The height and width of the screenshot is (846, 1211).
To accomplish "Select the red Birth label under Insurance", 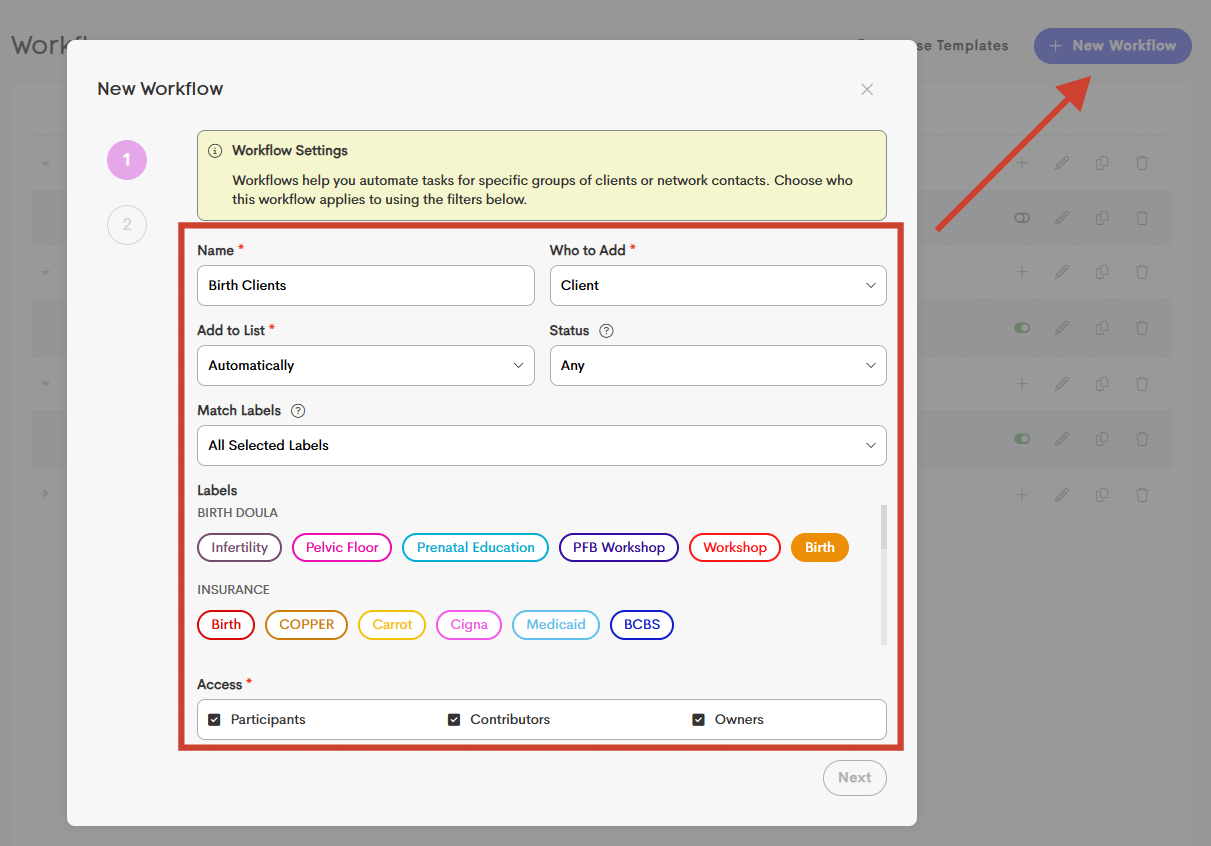I will coord(226,625).
